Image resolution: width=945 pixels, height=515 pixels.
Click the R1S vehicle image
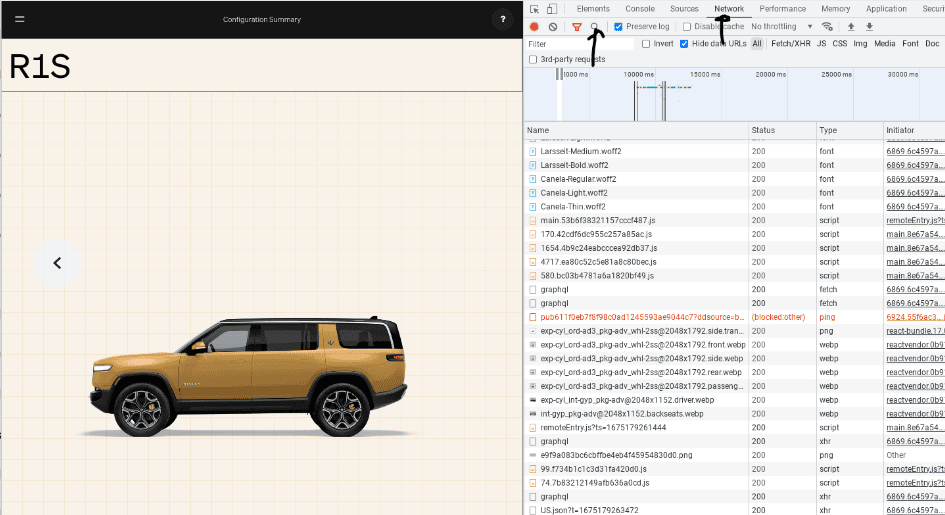[249, 376]
